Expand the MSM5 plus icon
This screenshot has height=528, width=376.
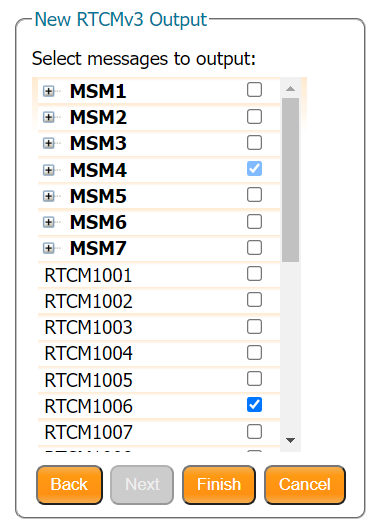pyautogui.click(x=48, y=196)
